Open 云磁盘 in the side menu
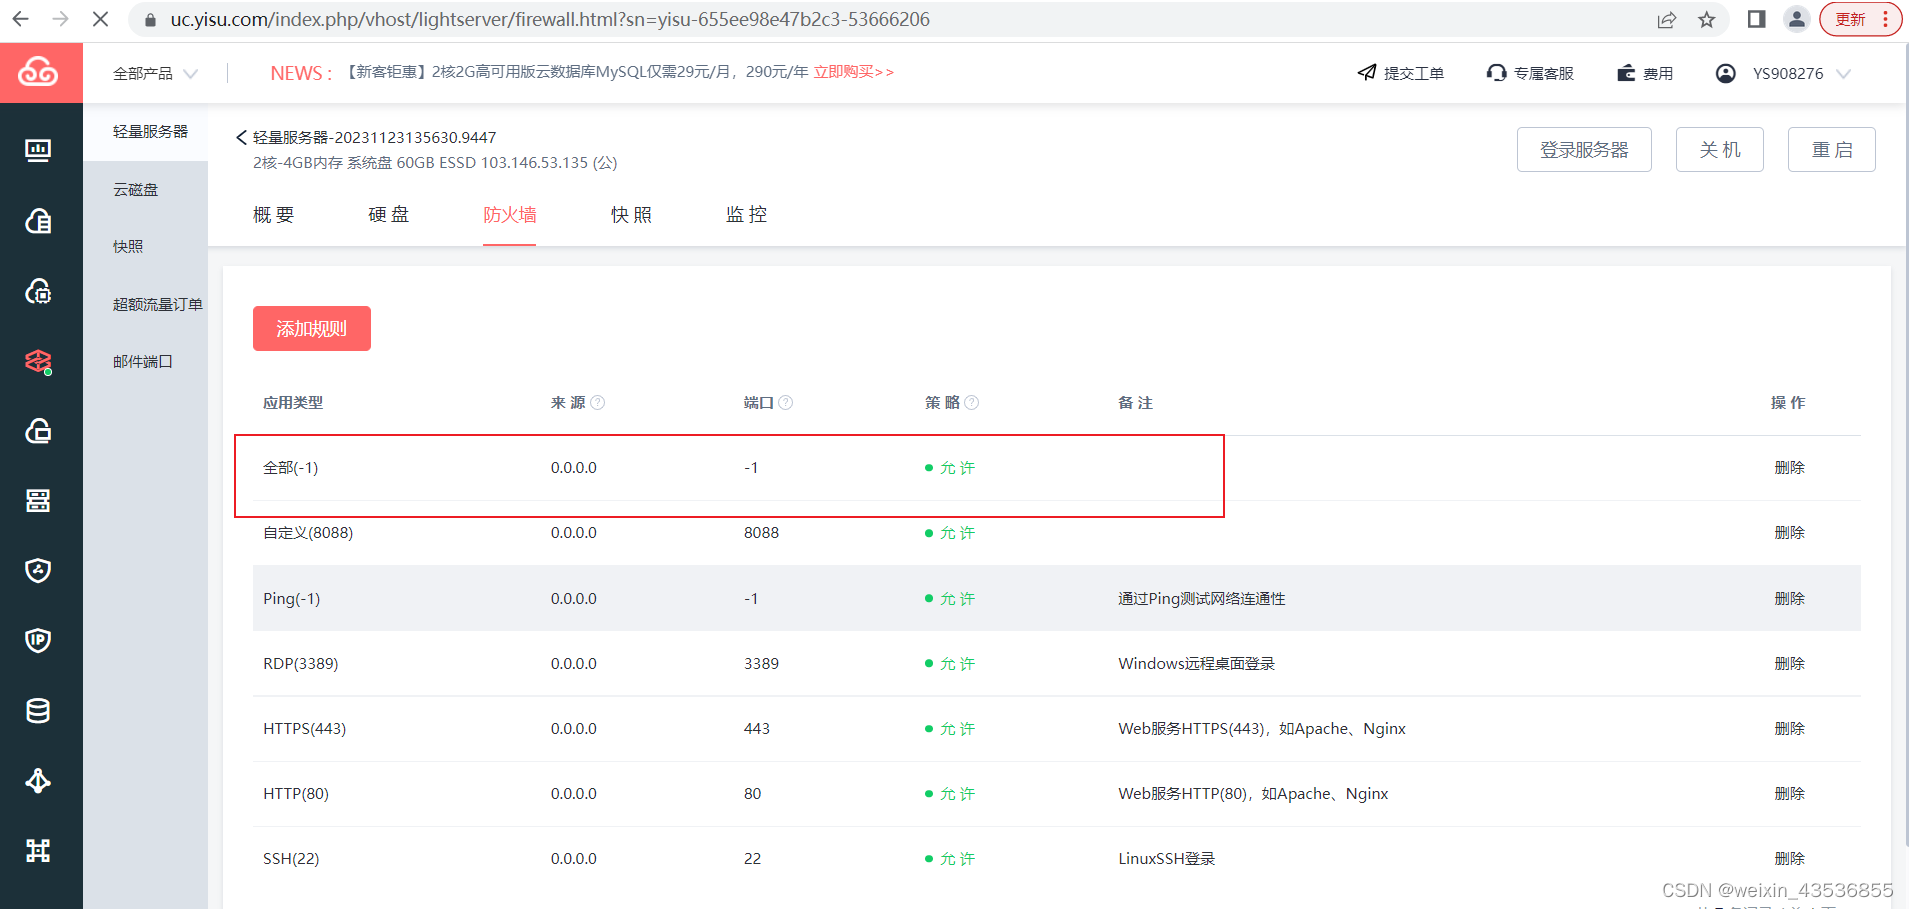Image resolution: width=1909 pixels, height=909 pixels. tap(135, 189)
